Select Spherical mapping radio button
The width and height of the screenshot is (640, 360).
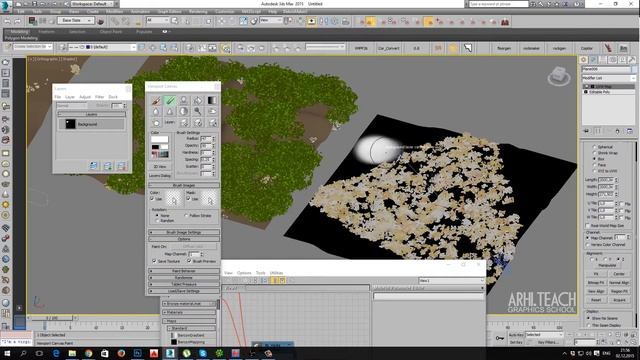(x=594, y=147)
